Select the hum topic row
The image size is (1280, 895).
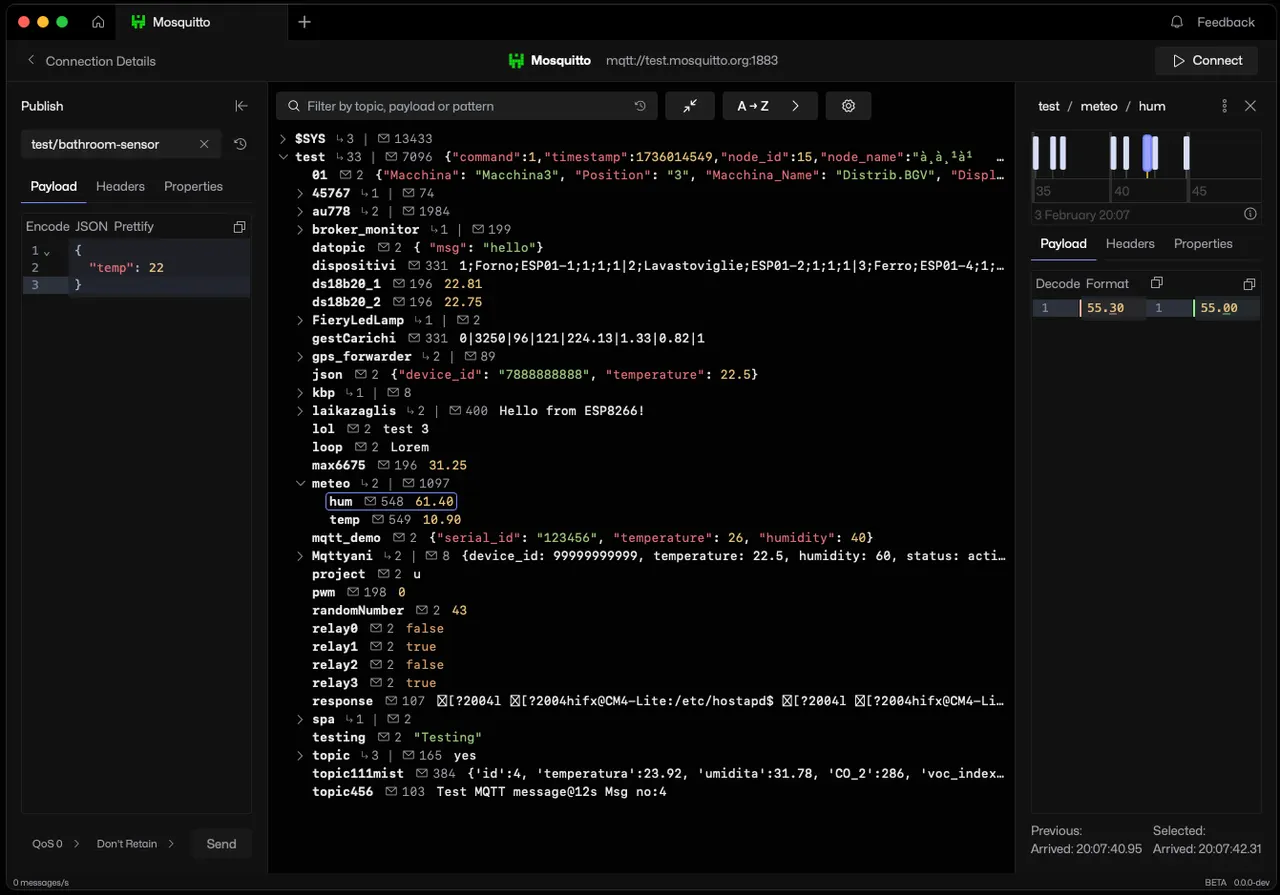coord(392,502)
